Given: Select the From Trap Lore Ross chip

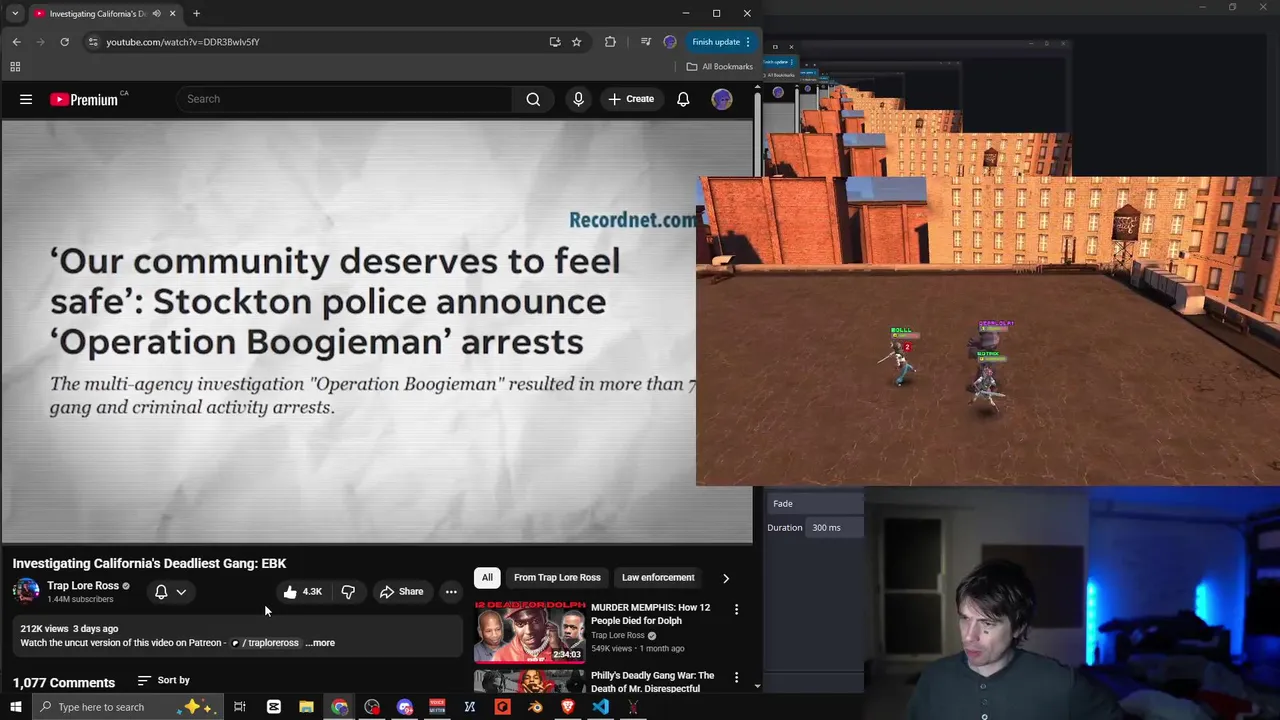Looking at the screenshot, I should point(557,578).
